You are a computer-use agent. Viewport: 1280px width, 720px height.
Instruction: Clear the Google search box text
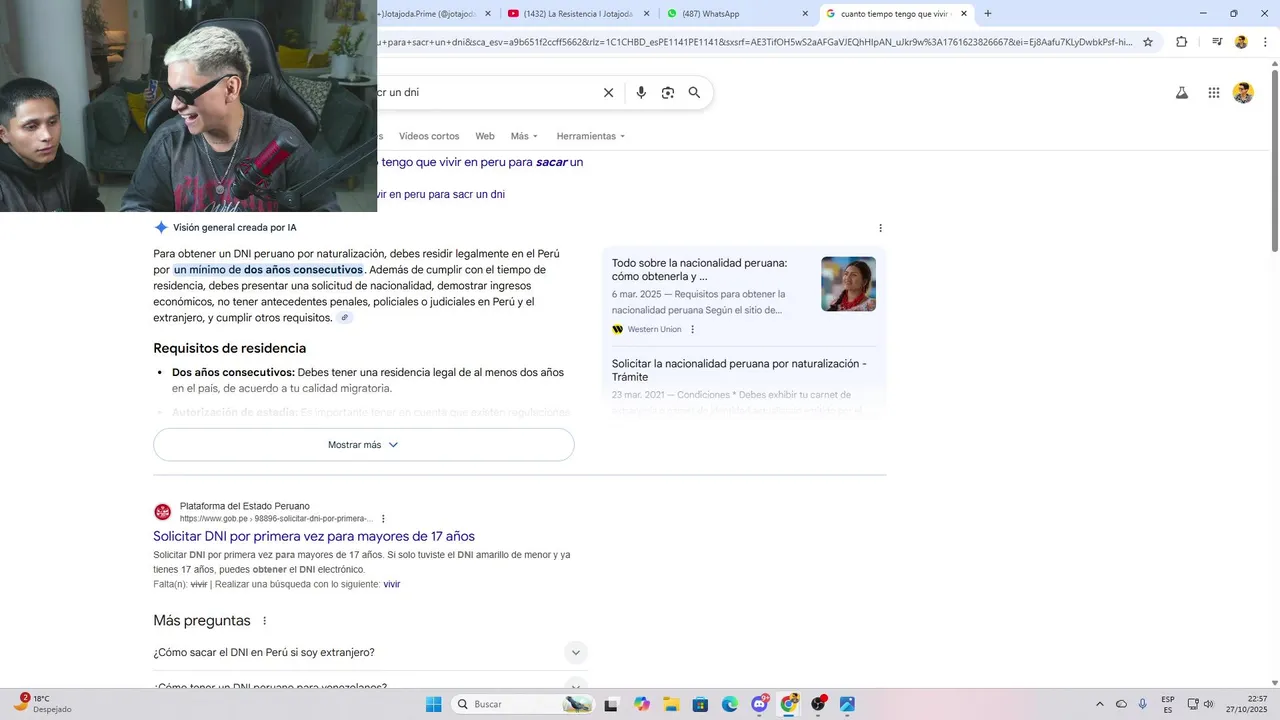tap(608, 93)
